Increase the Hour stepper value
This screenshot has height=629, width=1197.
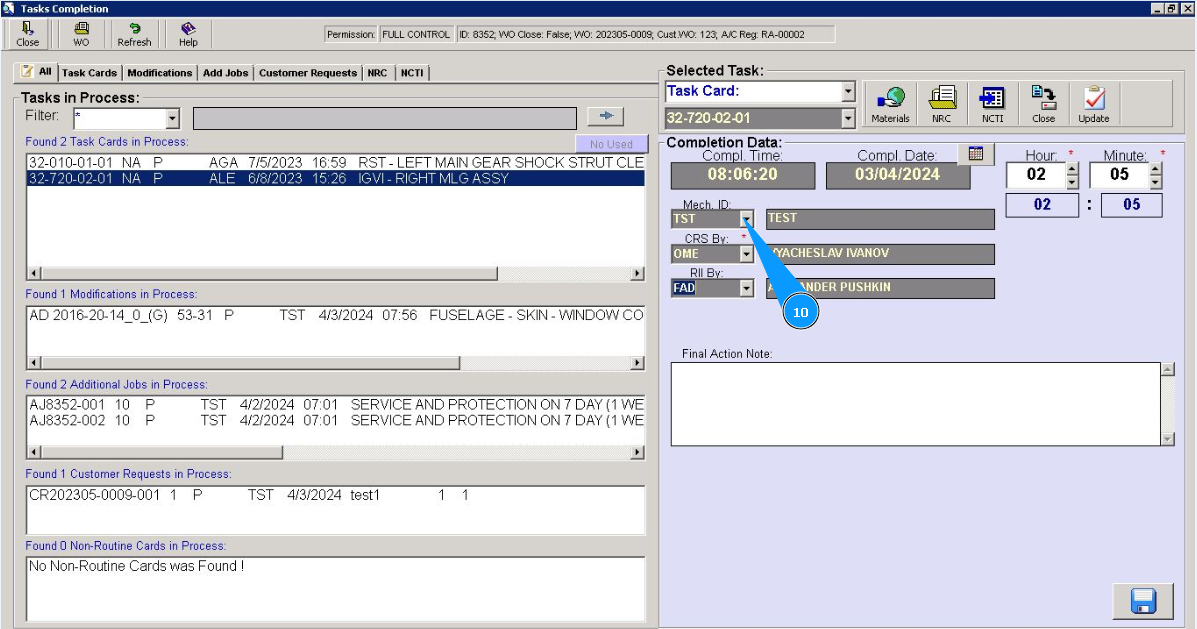[x=1073, y=169]
